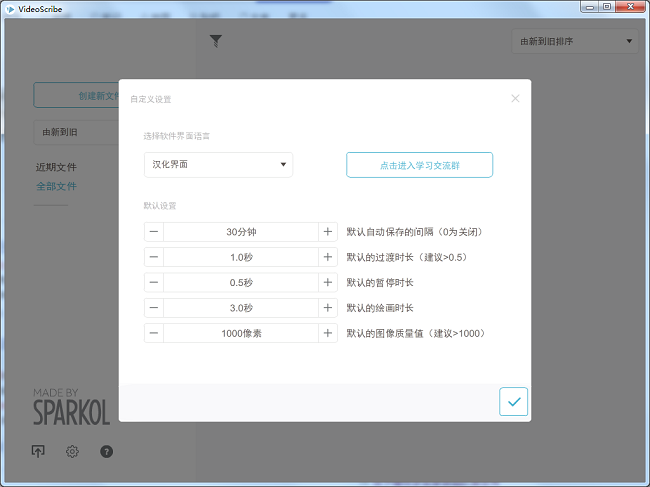Viewport: 650px width, 487px height.
Task: Click the 0.5秒 pause value field
Action: 241,282
